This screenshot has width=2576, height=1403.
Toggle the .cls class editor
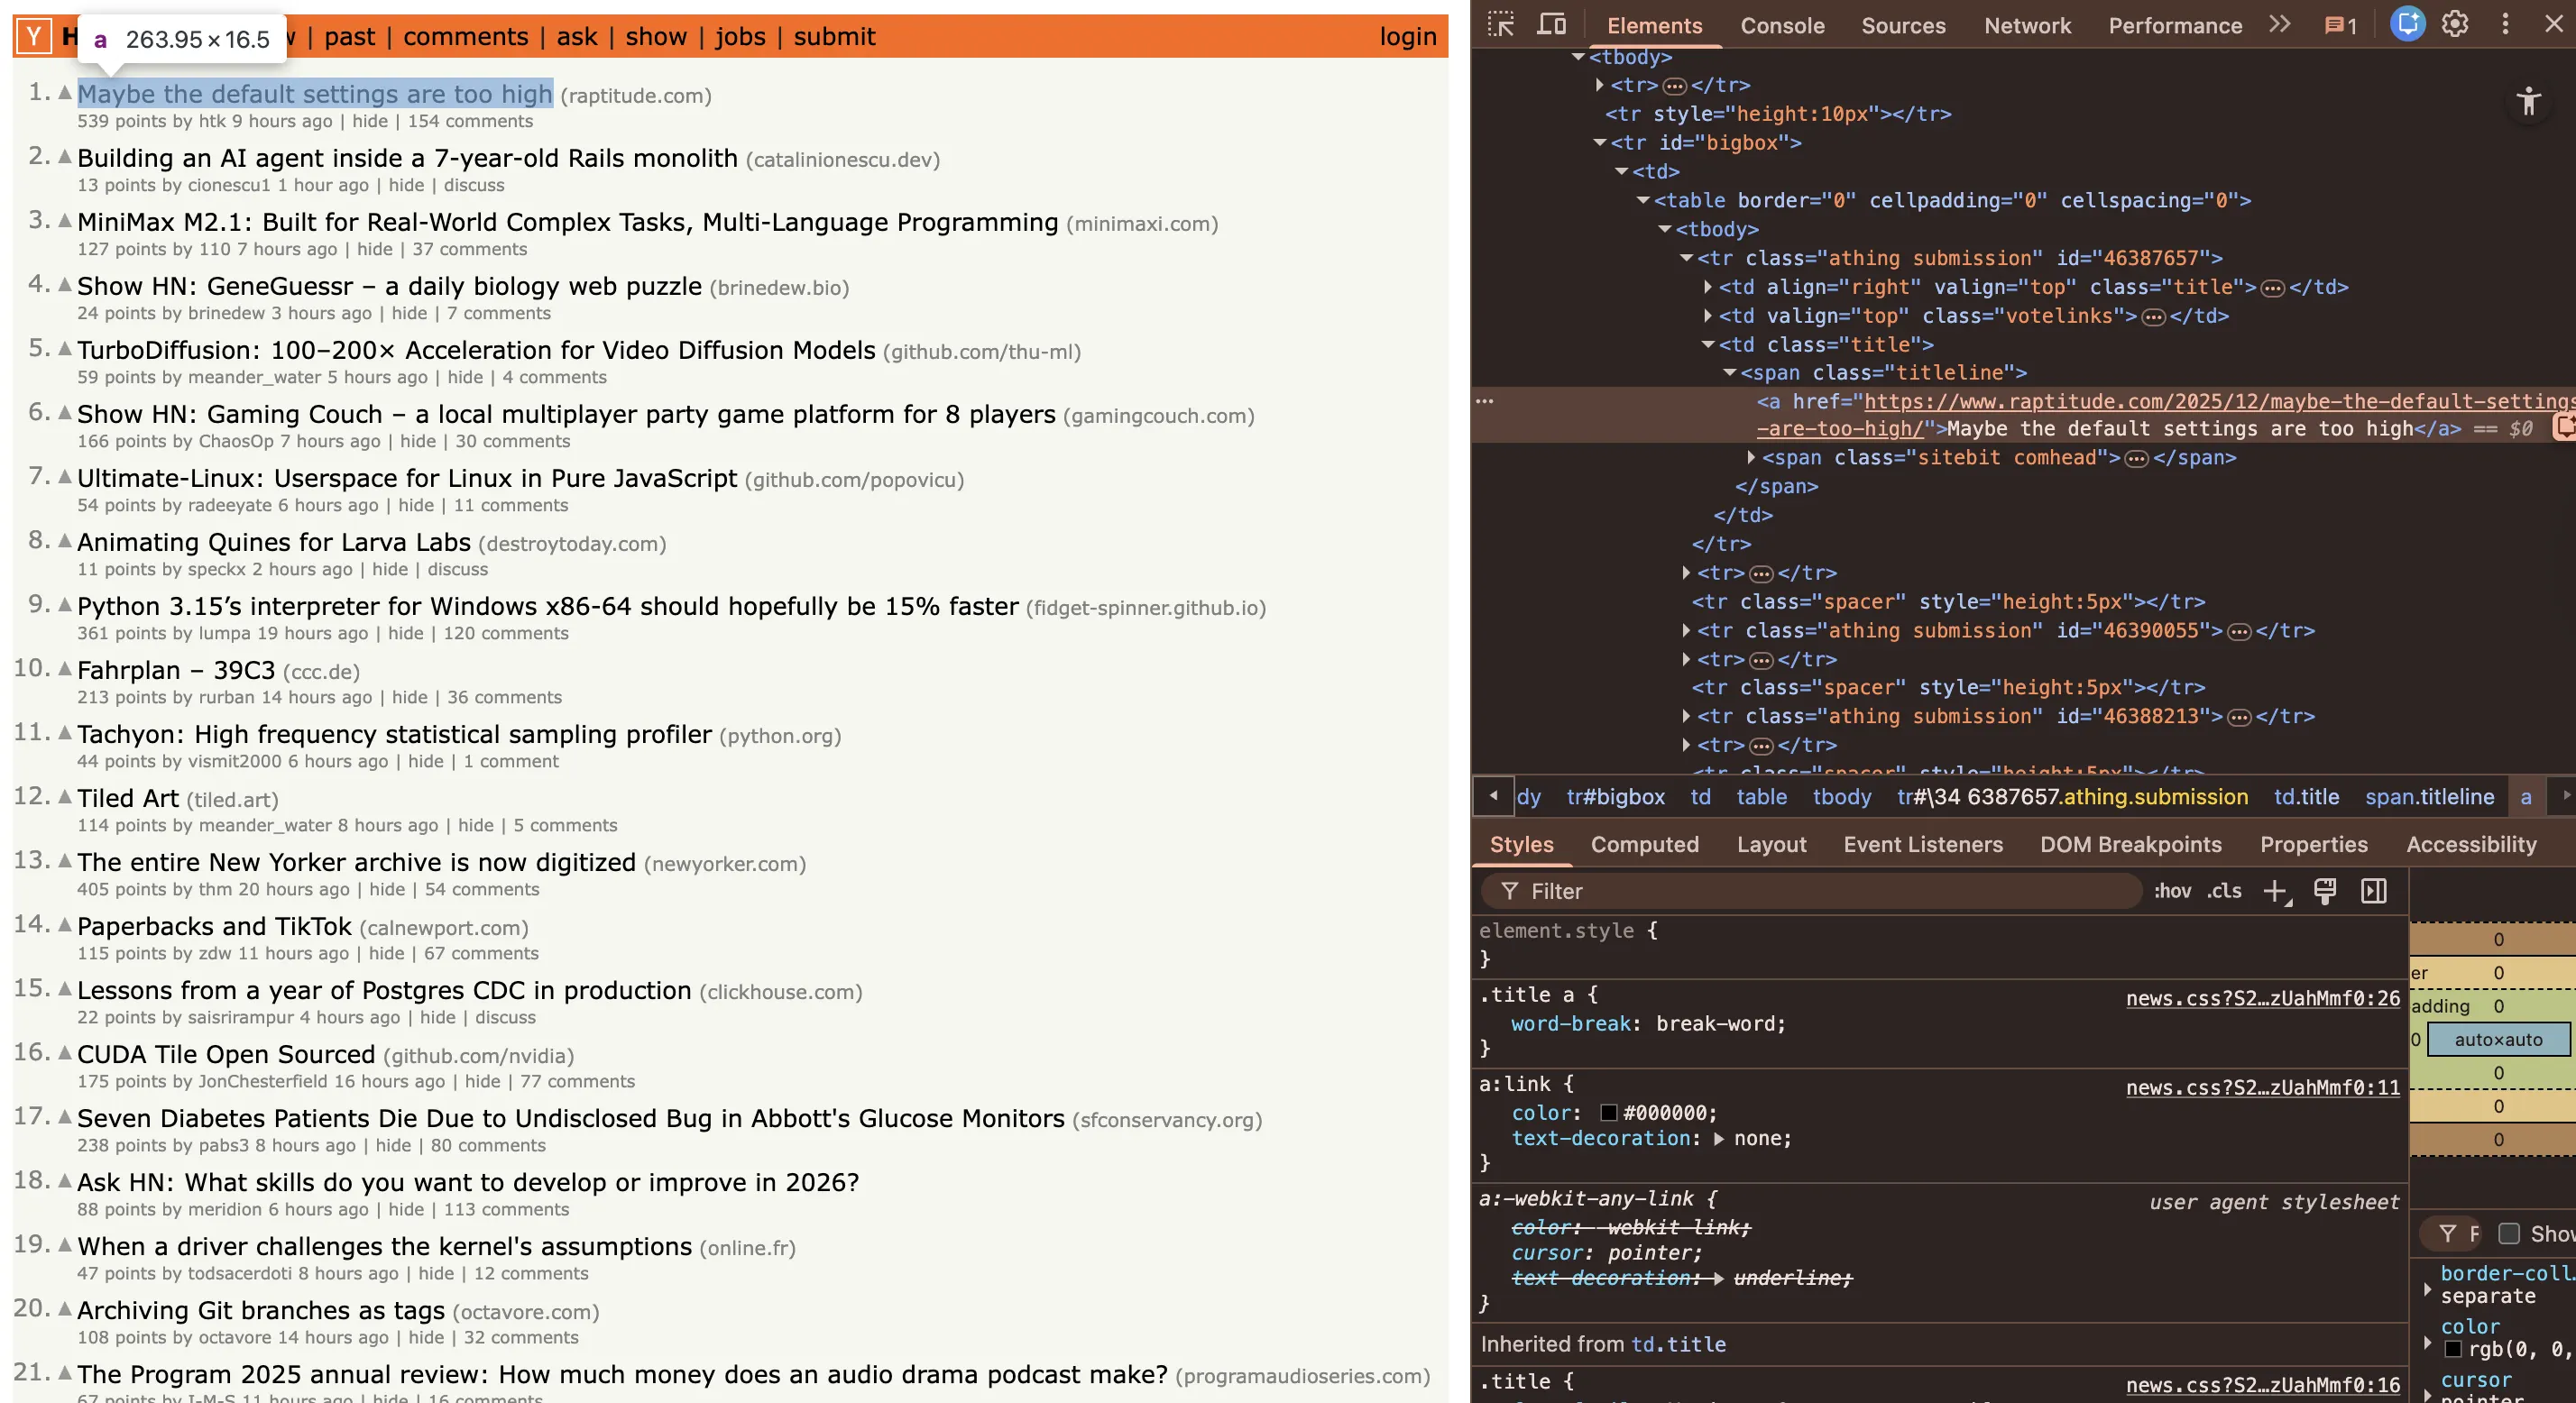coord(2224,891)
